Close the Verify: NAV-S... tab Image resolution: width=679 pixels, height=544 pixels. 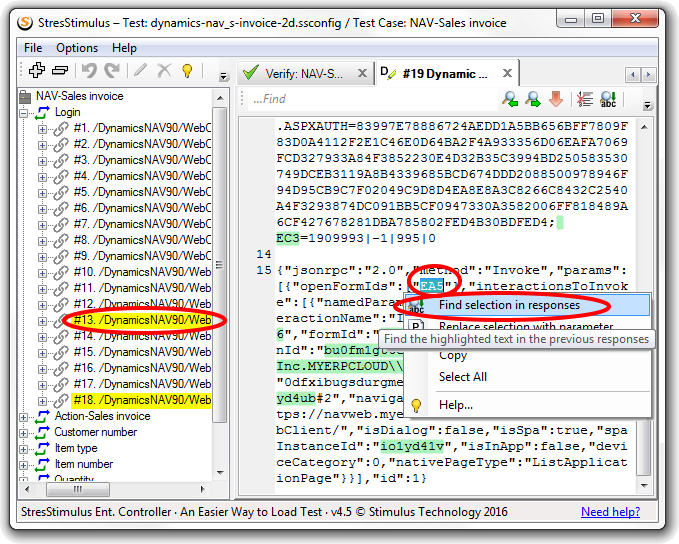click(x=362, y=73)
